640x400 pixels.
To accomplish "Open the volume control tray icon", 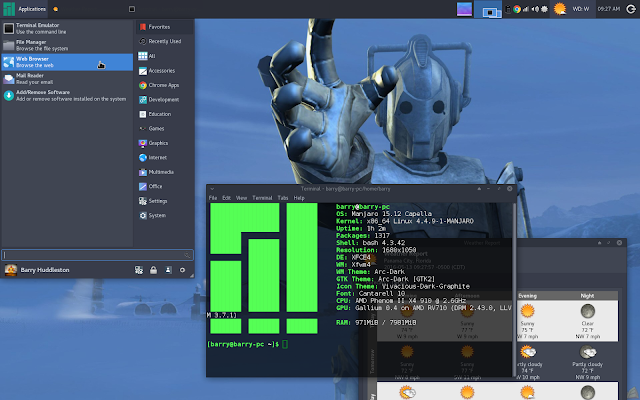I will [535, 9].
